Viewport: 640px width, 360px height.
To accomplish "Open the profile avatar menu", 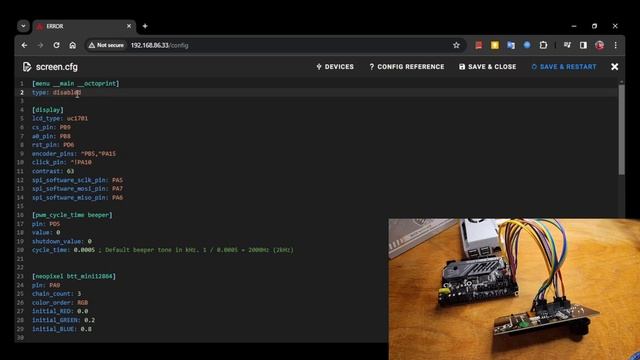I will click(600, 45).
